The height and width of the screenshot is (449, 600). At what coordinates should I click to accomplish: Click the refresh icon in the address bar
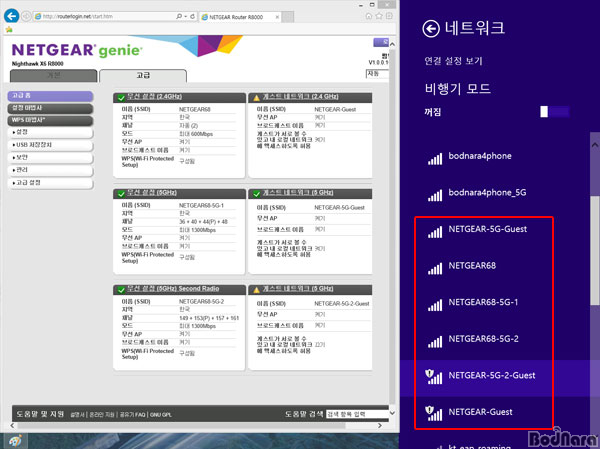192,16
